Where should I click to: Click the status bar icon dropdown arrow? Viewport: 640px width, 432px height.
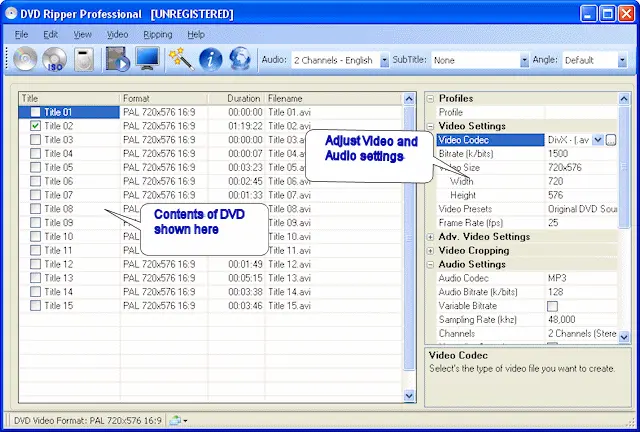coord(185,421)
